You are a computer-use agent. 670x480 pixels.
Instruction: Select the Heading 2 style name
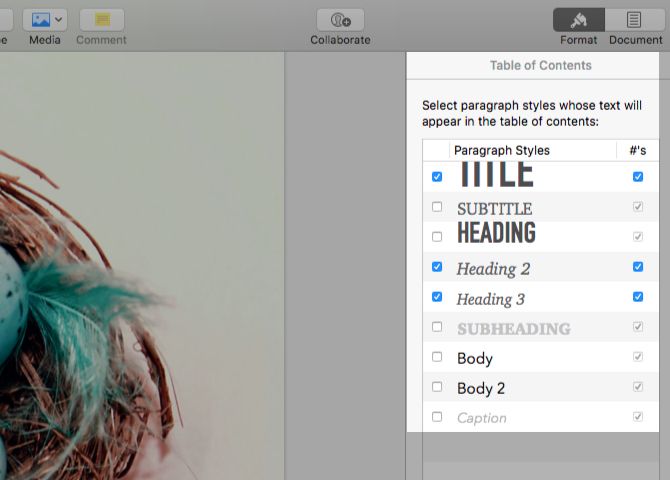[493, 269]
